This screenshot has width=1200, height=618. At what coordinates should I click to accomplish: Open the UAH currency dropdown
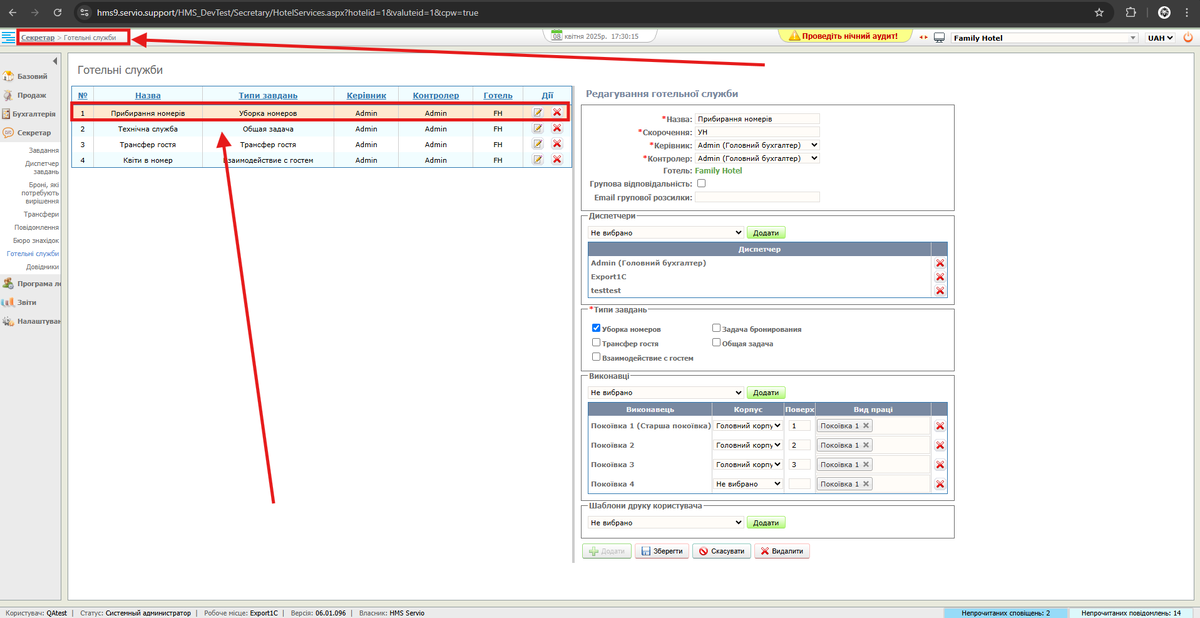click(x=1159, y=37)
